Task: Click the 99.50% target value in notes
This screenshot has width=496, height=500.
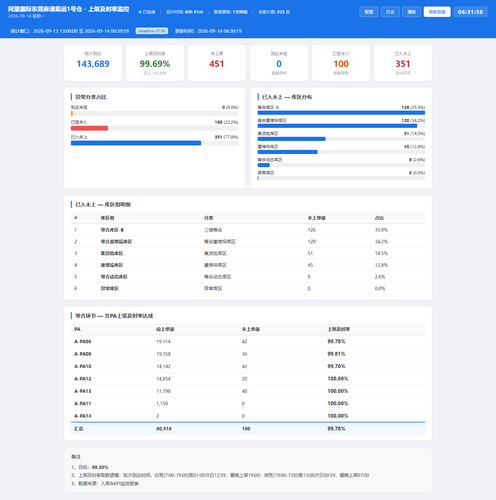Action: click(x=100, y=468)
